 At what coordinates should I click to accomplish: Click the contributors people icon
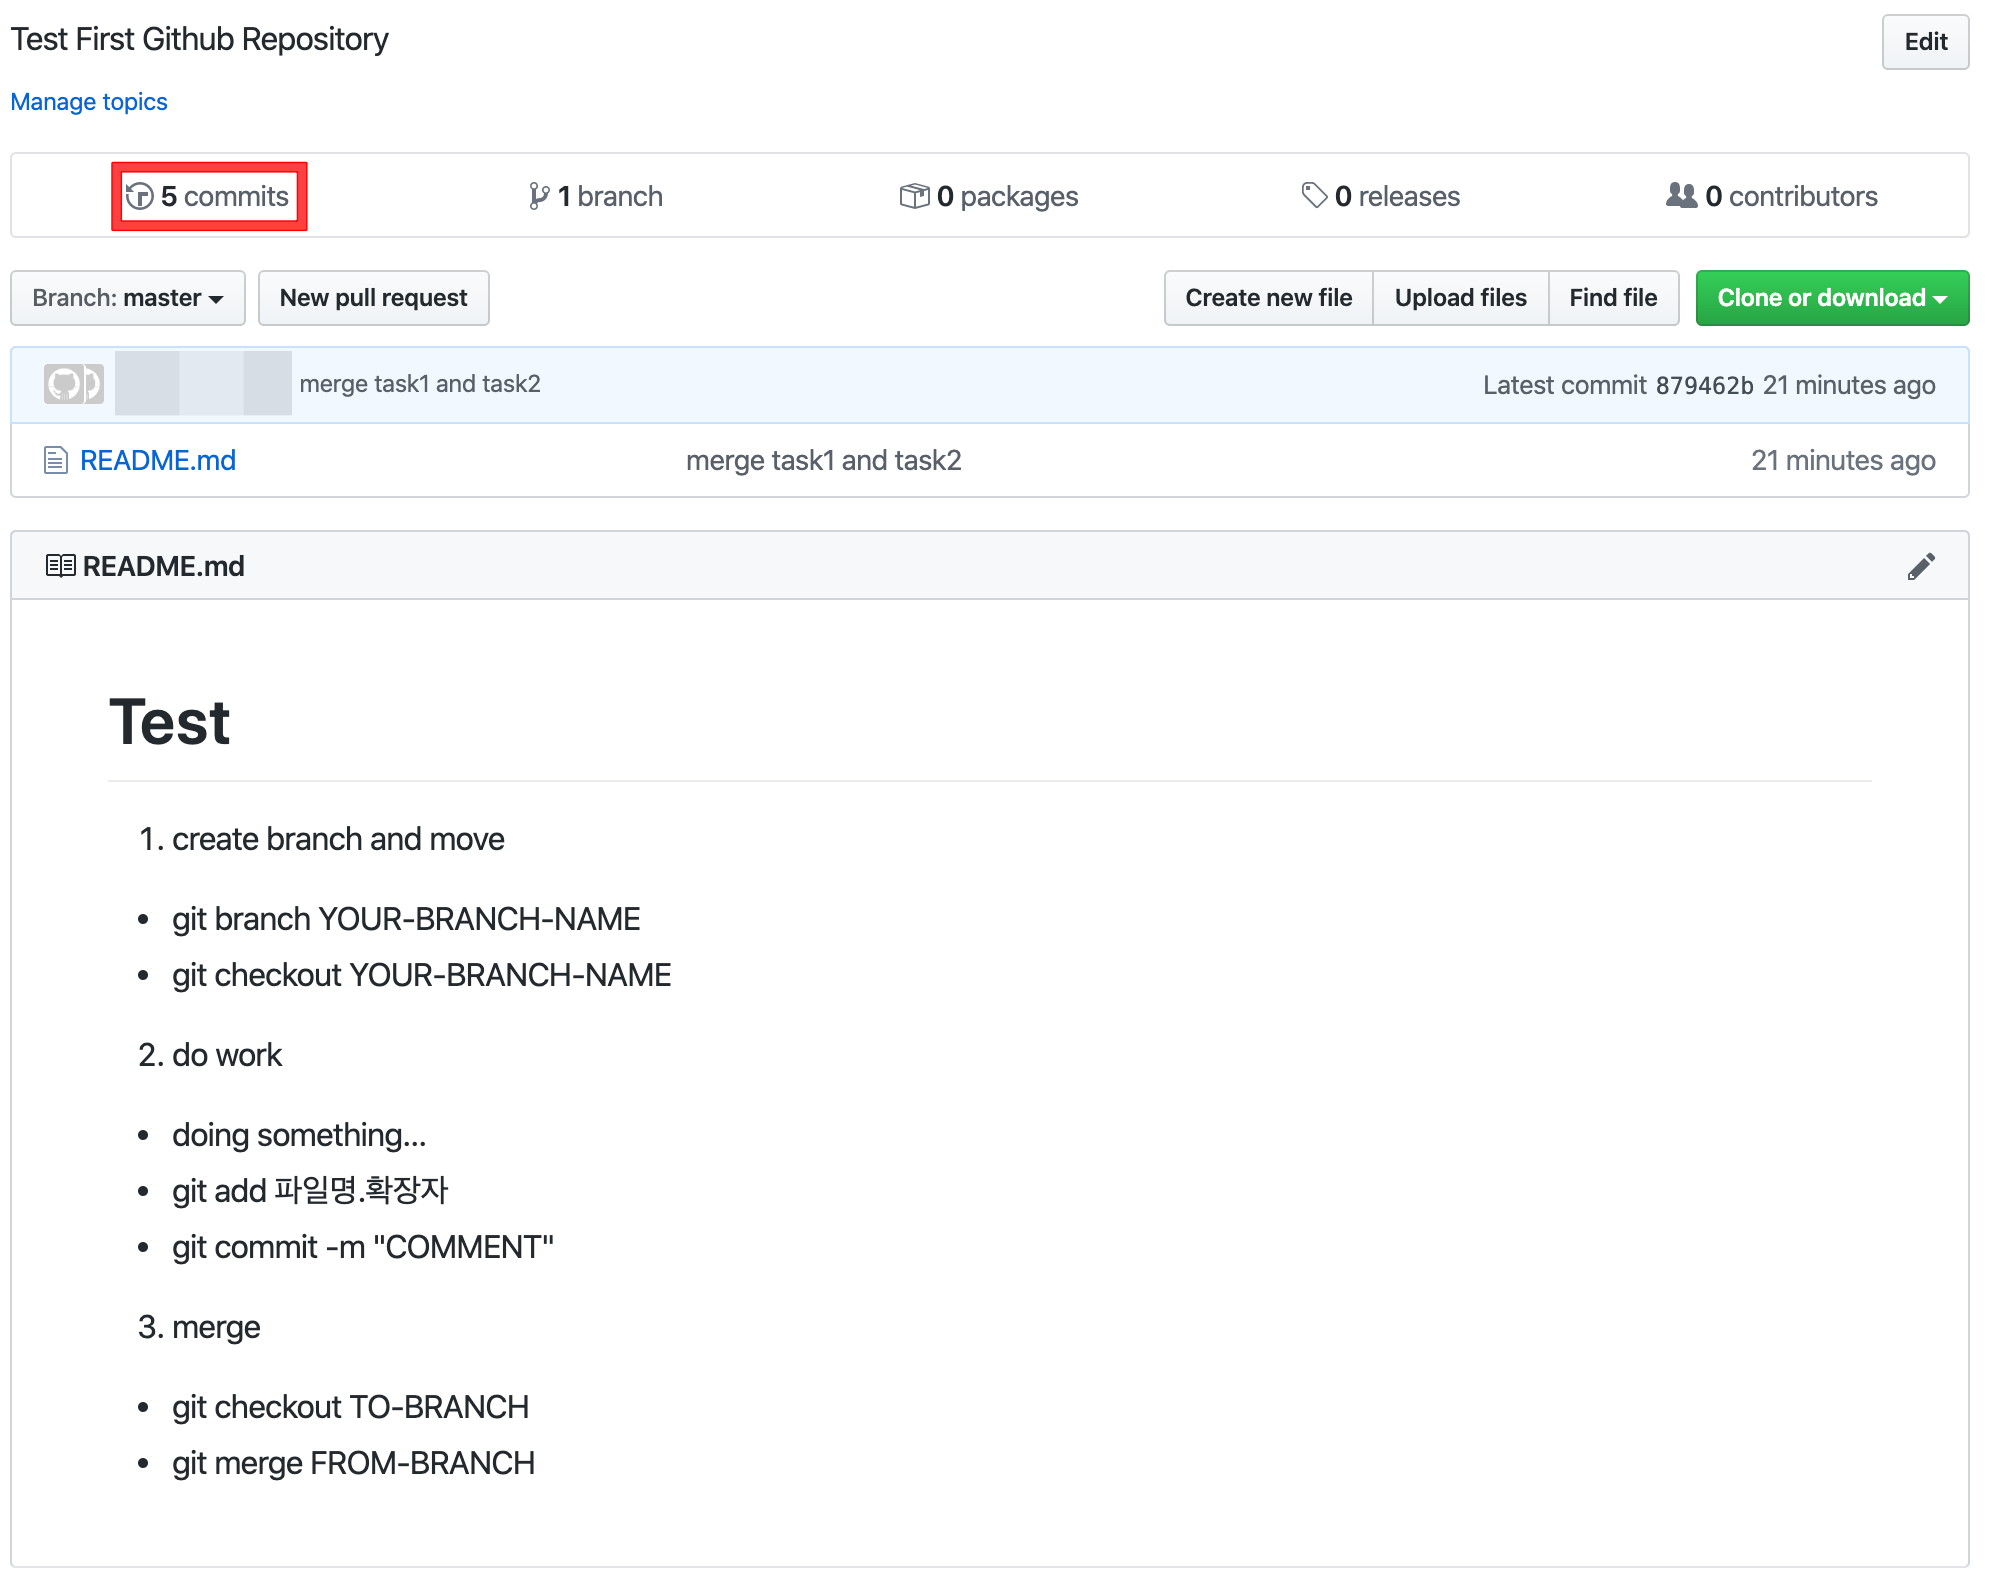1681,195
